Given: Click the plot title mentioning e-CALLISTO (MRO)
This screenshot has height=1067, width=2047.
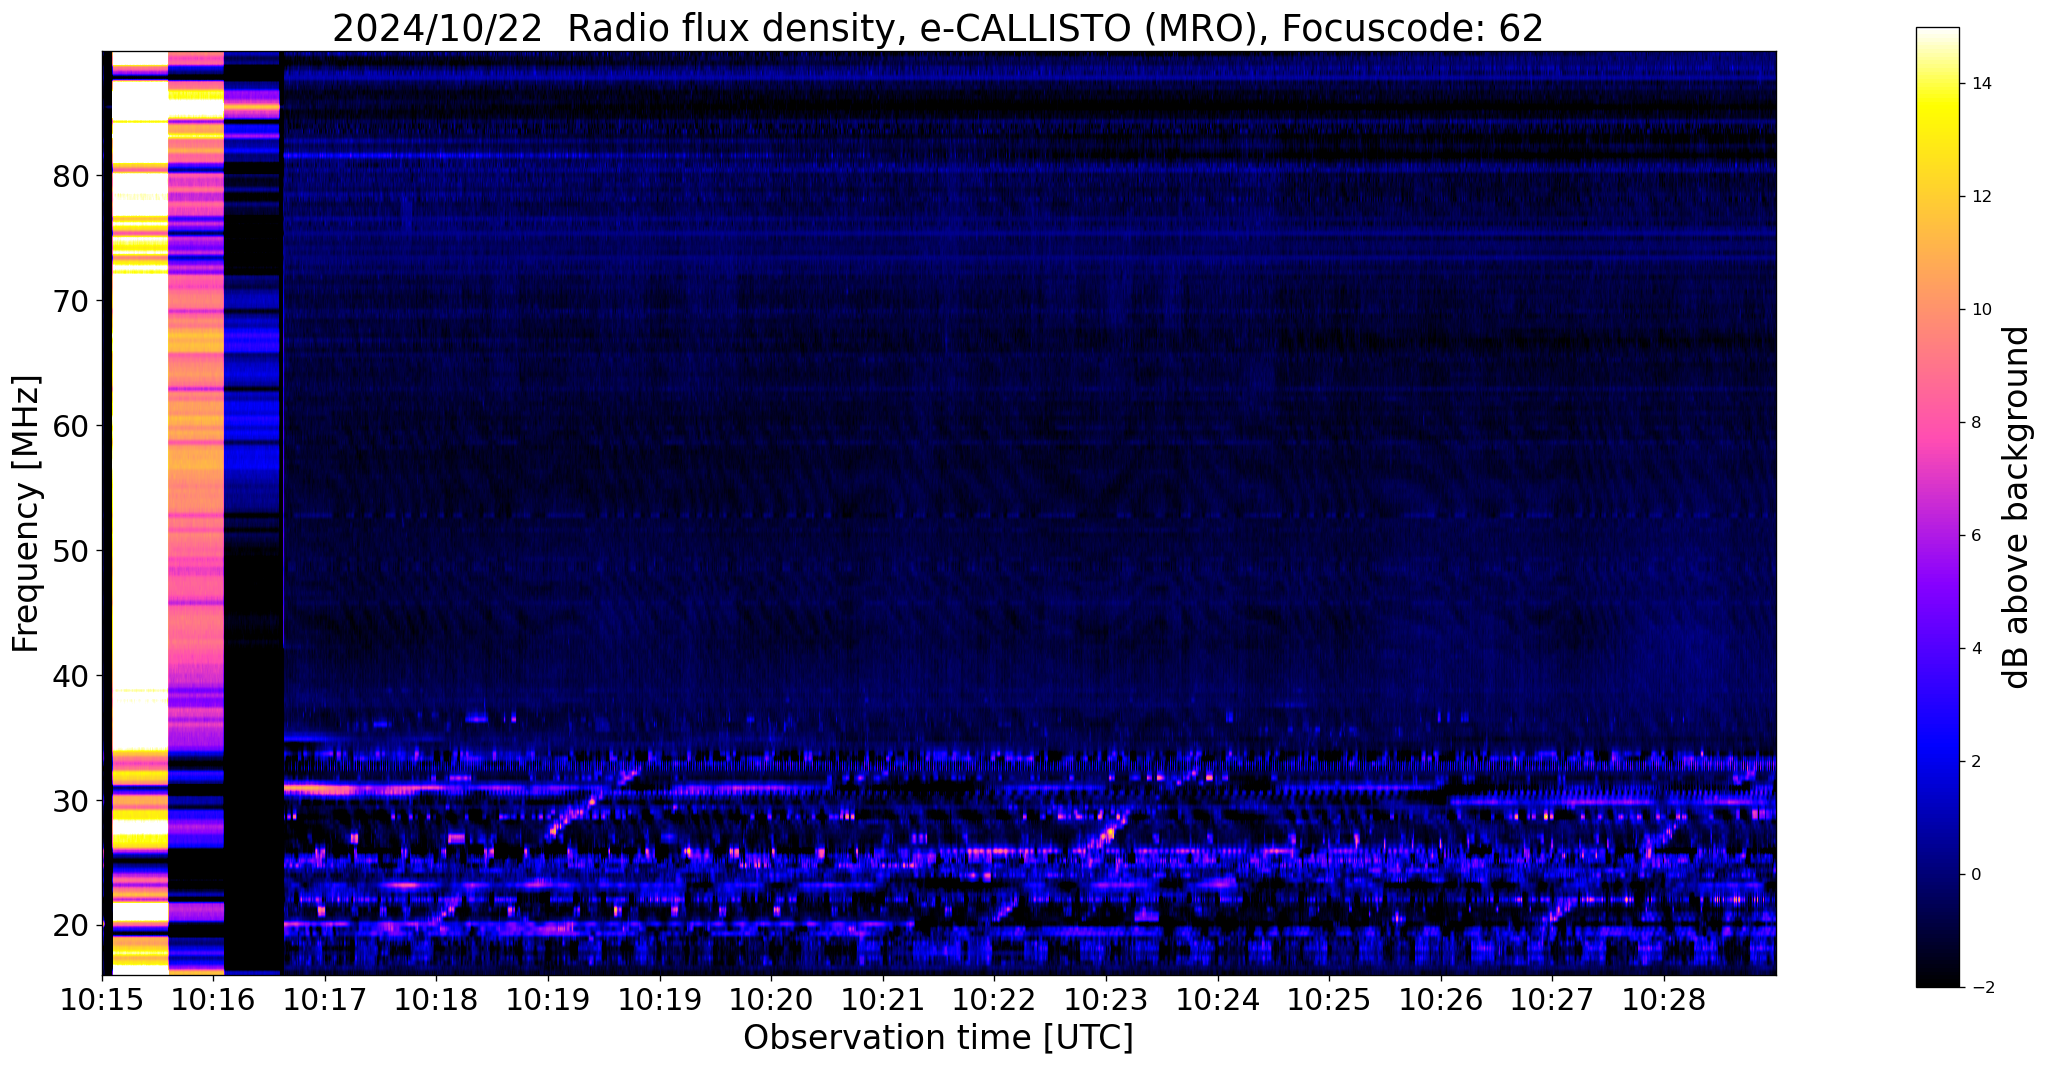Looking at the screenshot, I should [938, 29].
